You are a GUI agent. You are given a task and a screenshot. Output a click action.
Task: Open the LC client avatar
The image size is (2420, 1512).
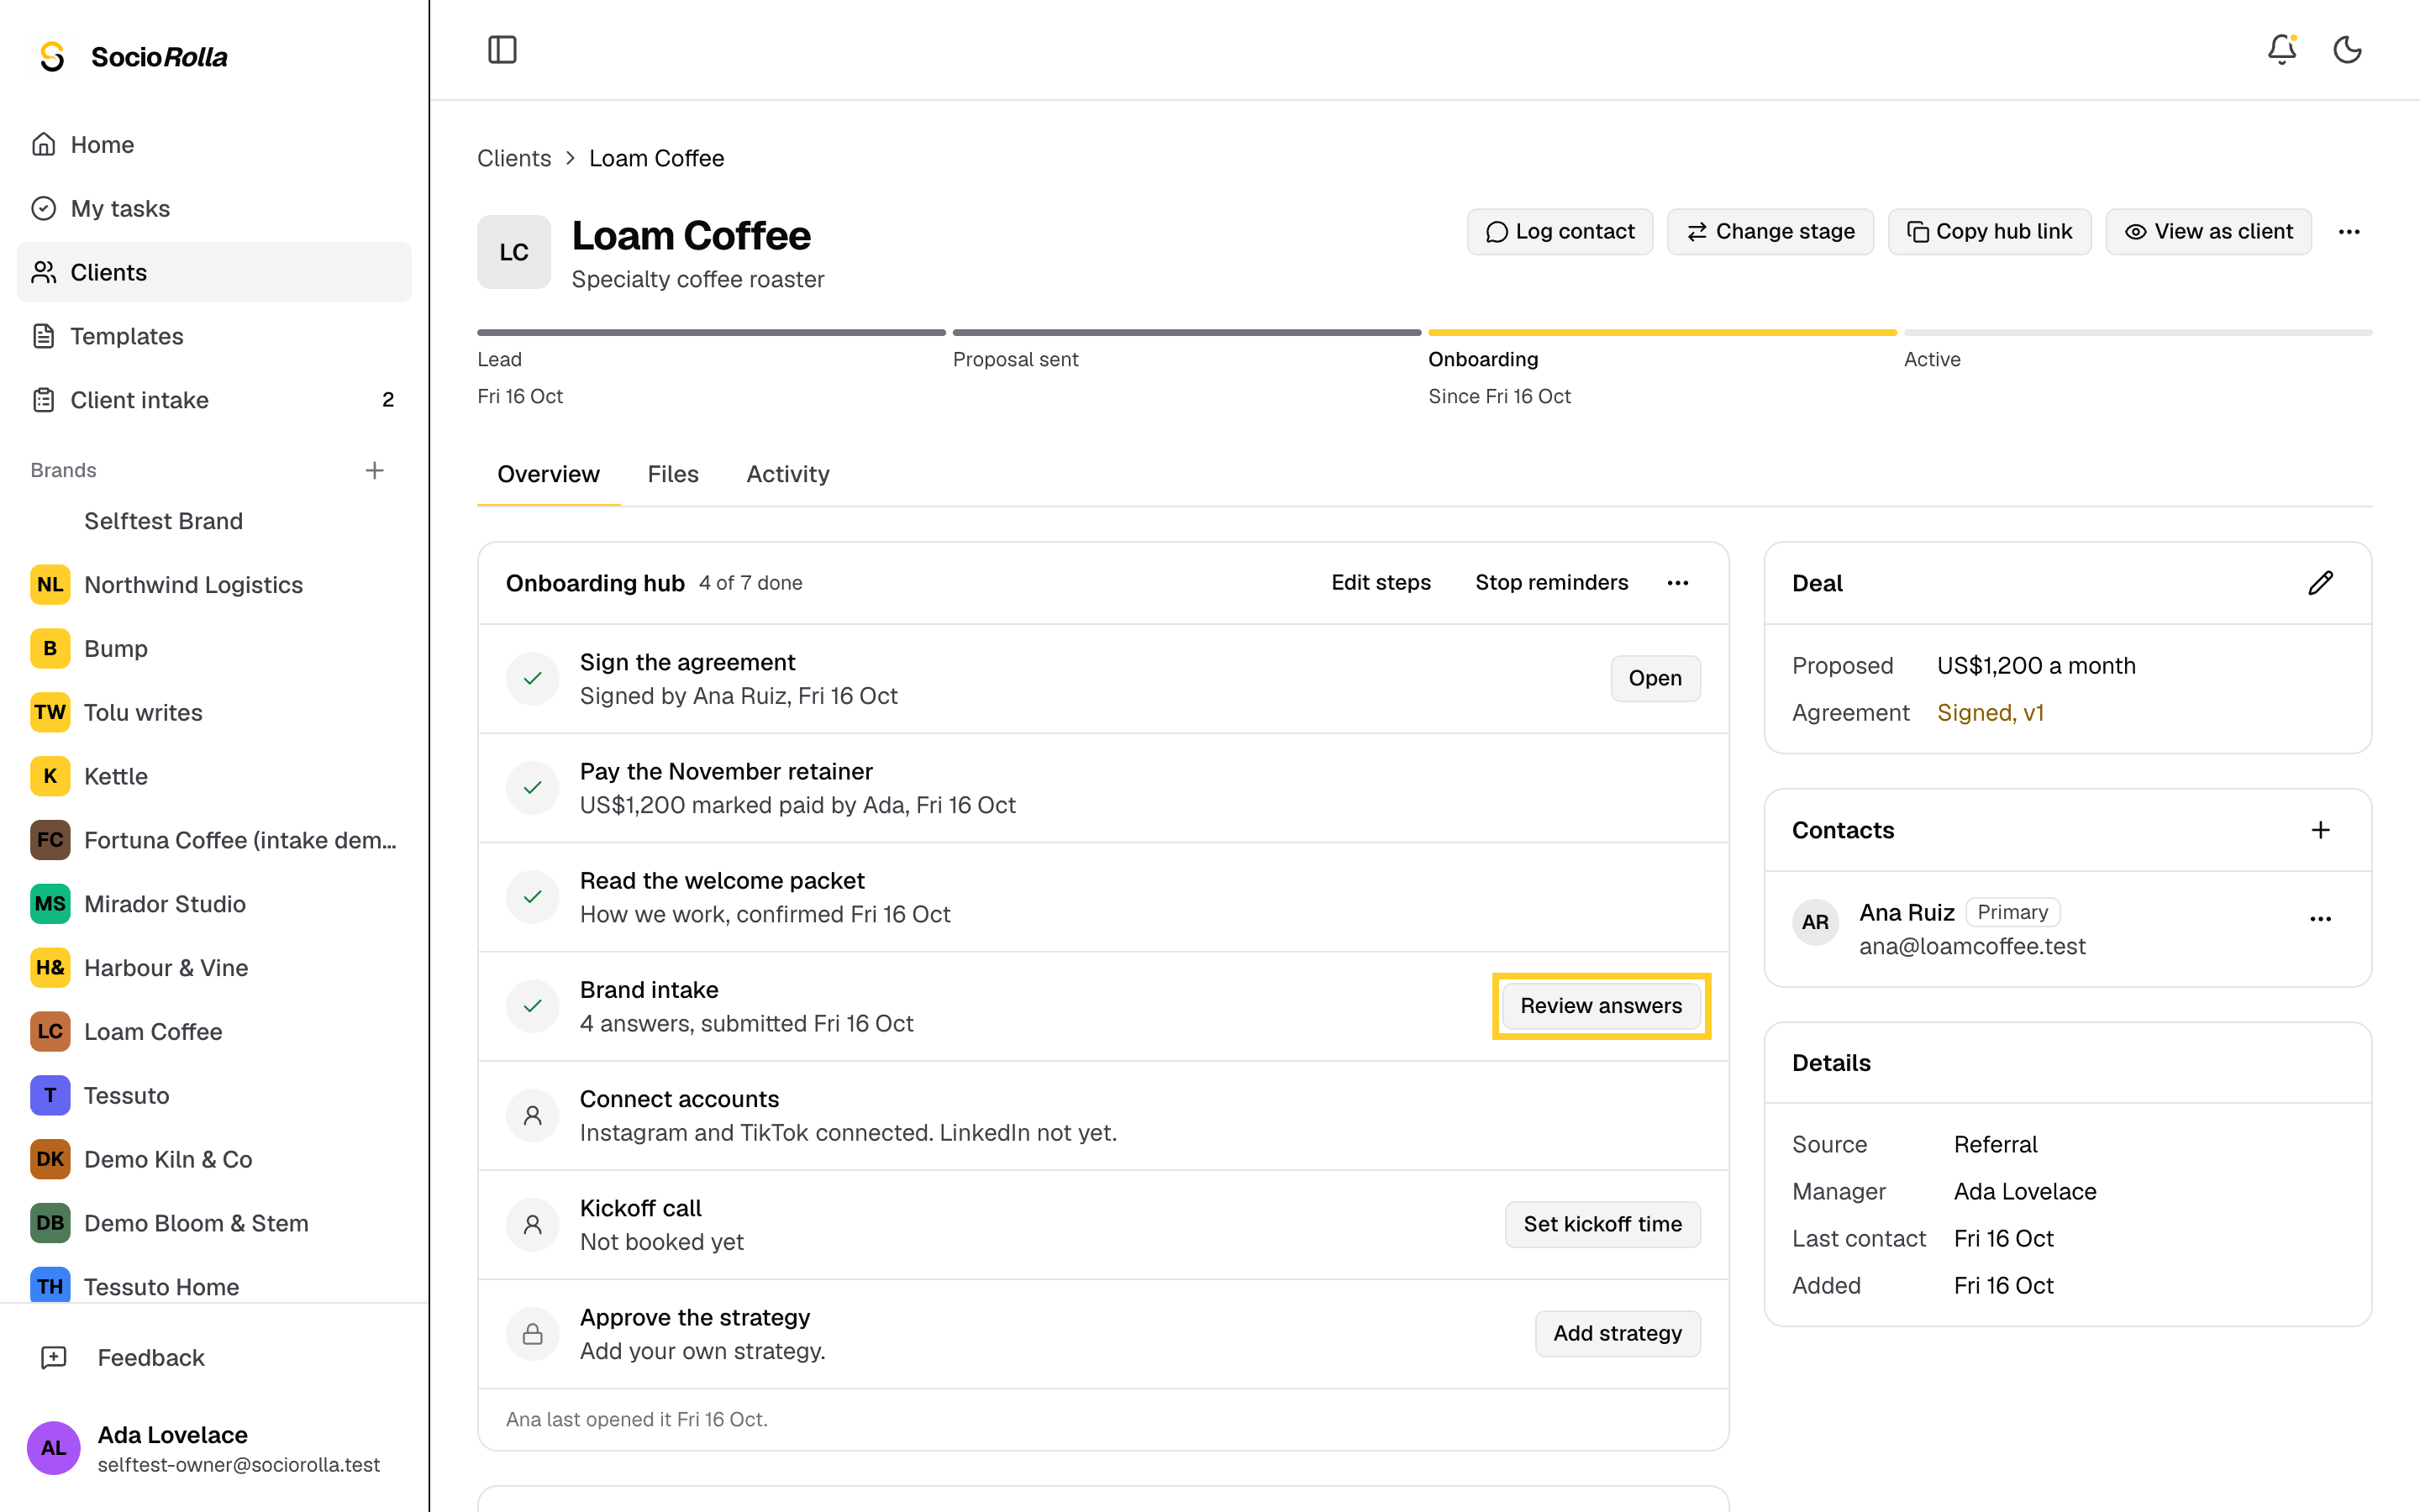[514, 252]
